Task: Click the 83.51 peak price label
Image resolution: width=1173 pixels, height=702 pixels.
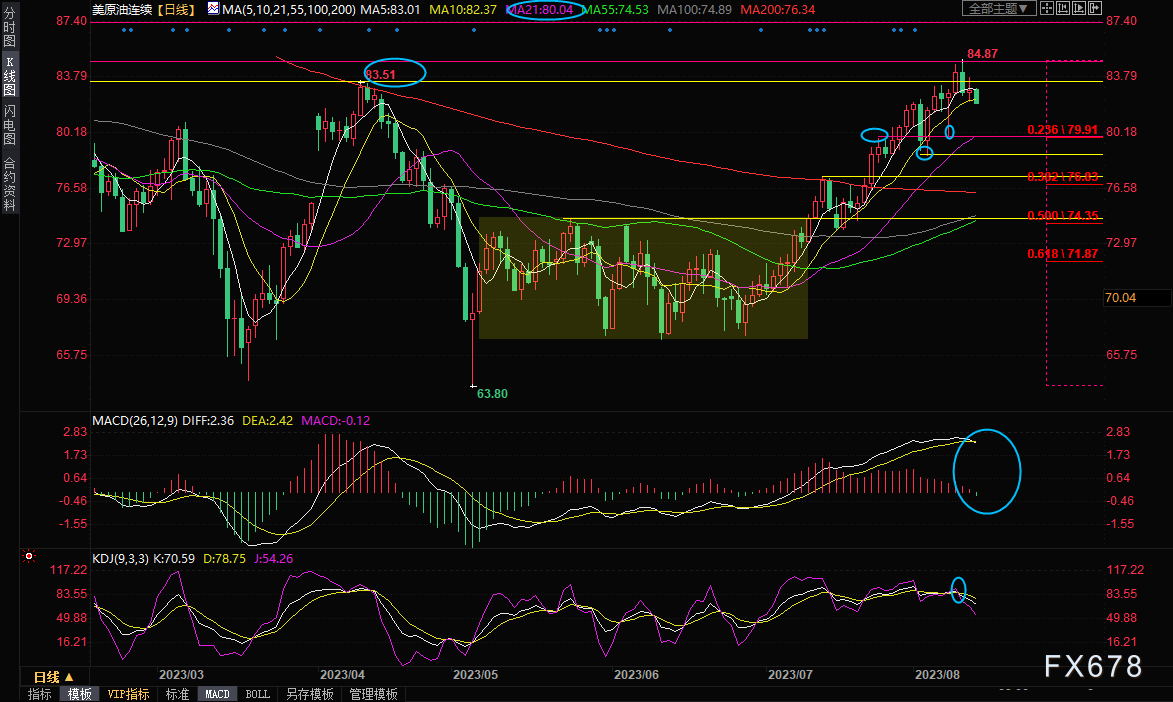Action: [x=381, y=75]
